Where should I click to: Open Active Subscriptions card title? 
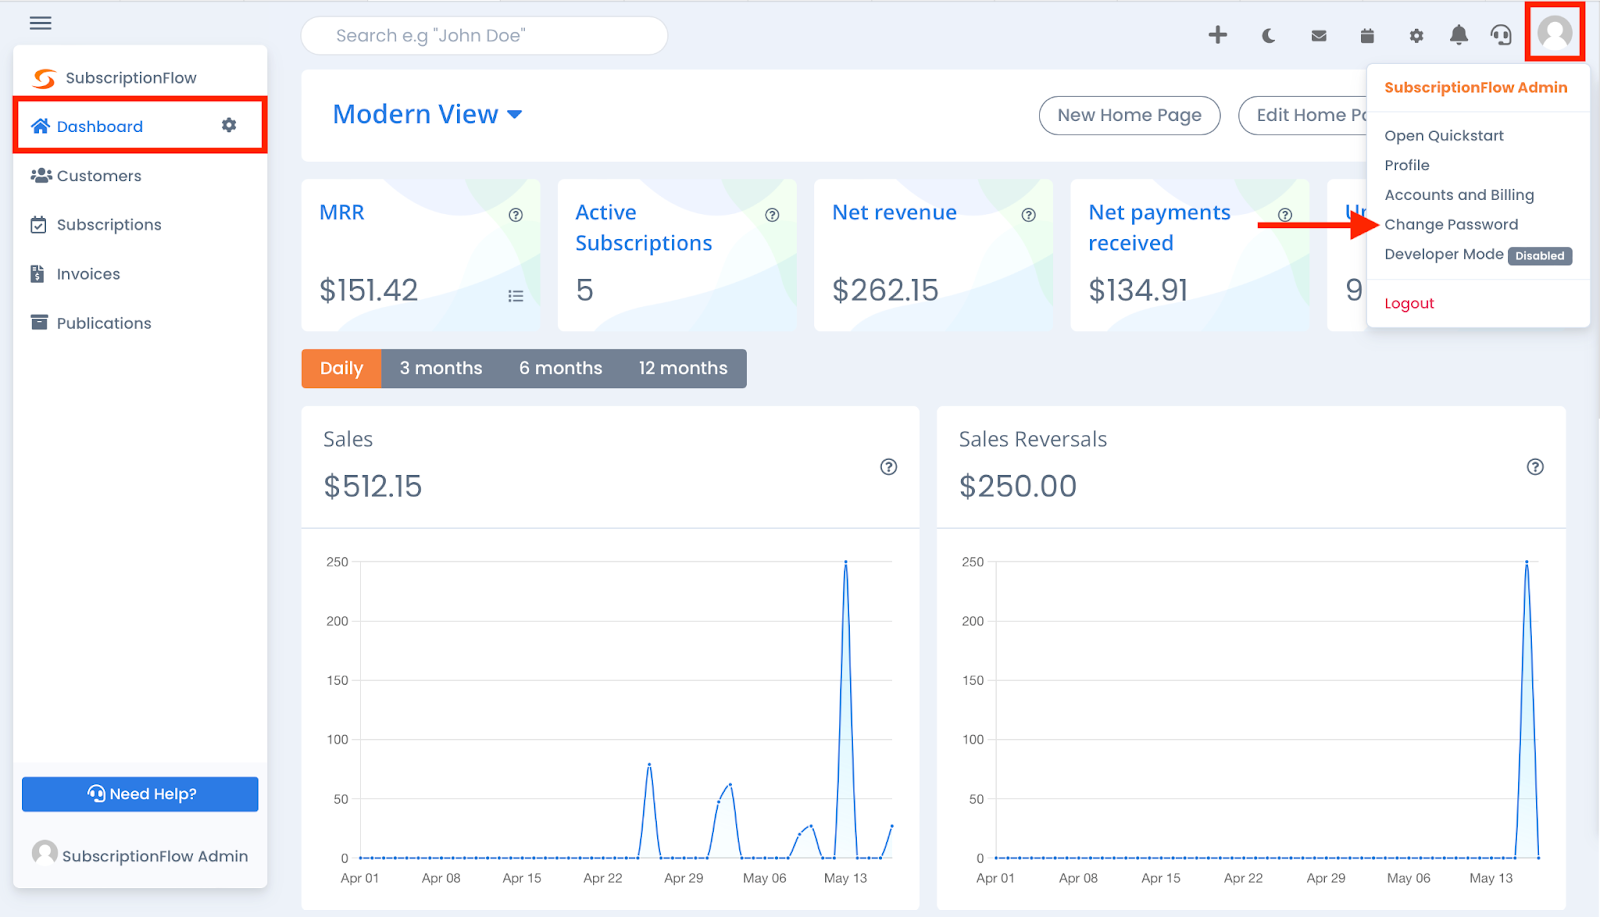pyautogui.click(x=644, y=227)
